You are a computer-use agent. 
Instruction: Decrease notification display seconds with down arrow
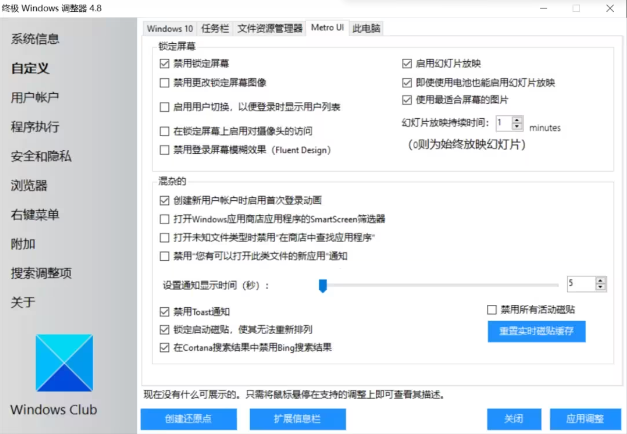click(600, 287)
